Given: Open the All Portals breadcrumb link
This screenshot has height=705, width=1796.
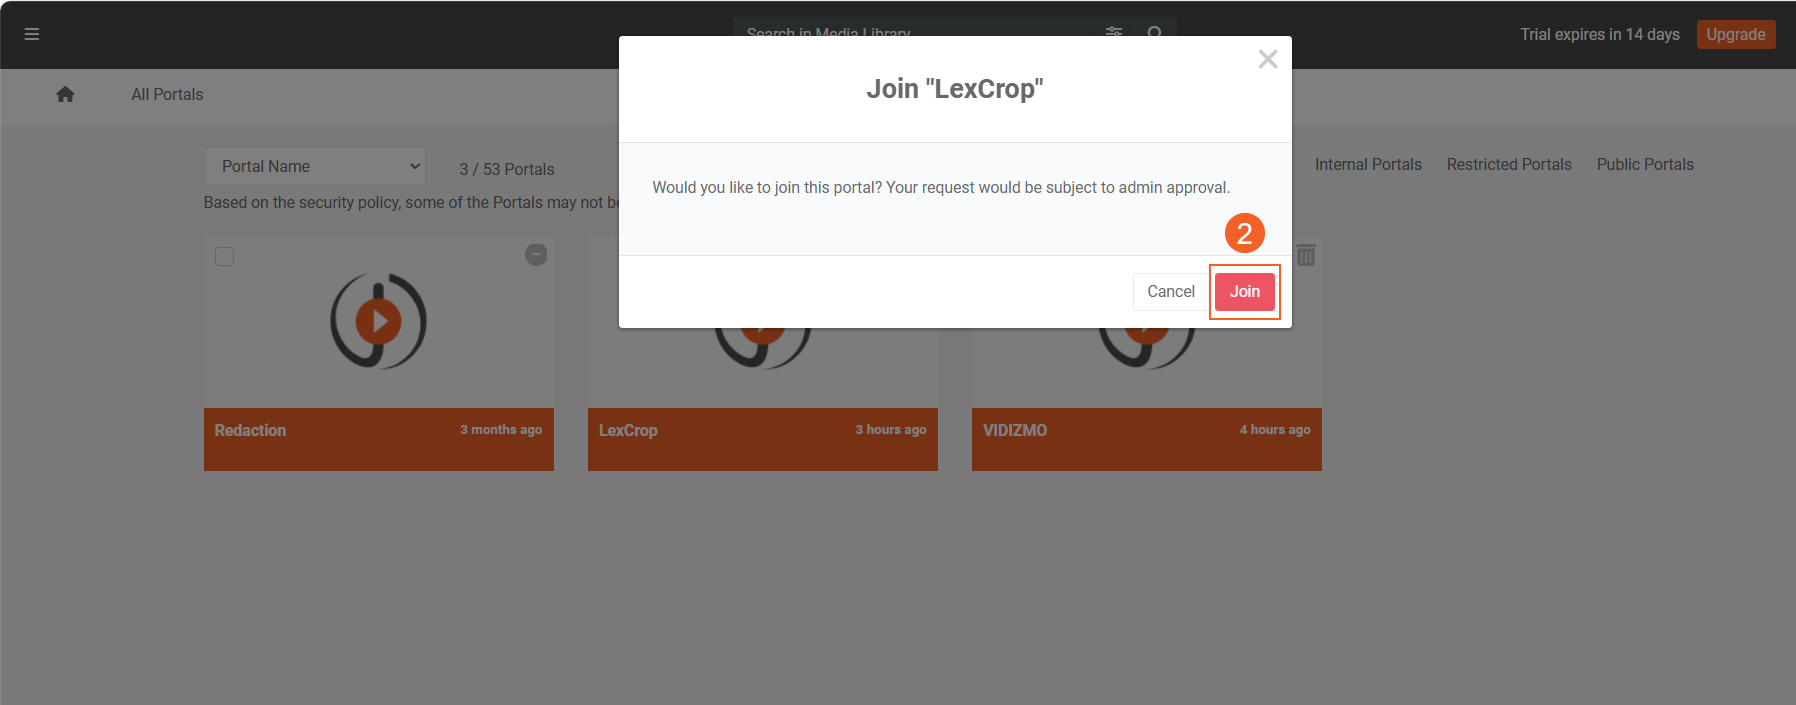Looking at the screenshot, I should point(167,94).
